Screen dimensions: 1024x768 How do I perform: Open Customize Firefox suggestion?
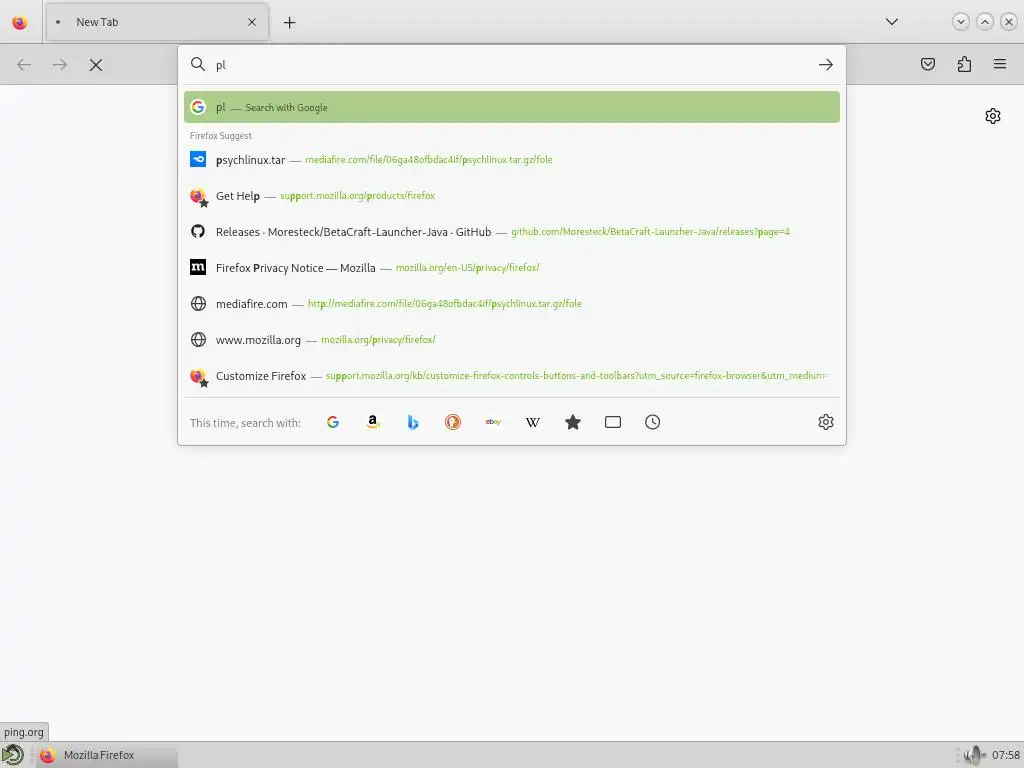(x=512, y=376)
